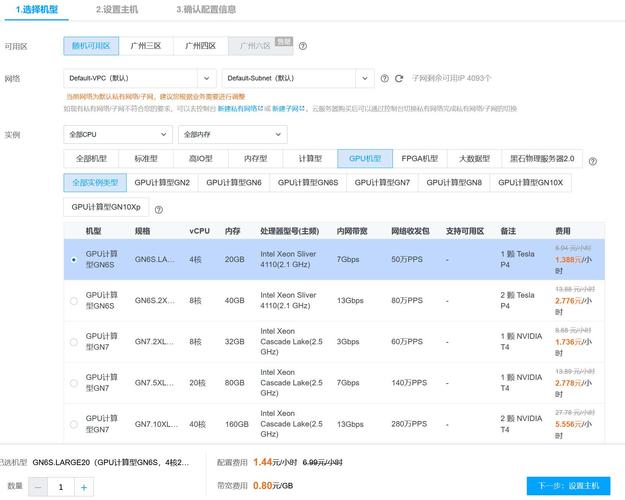This screenshot has height=500, width=625.
Task: Filter by GPU计算型GN8
Action: 454,183
